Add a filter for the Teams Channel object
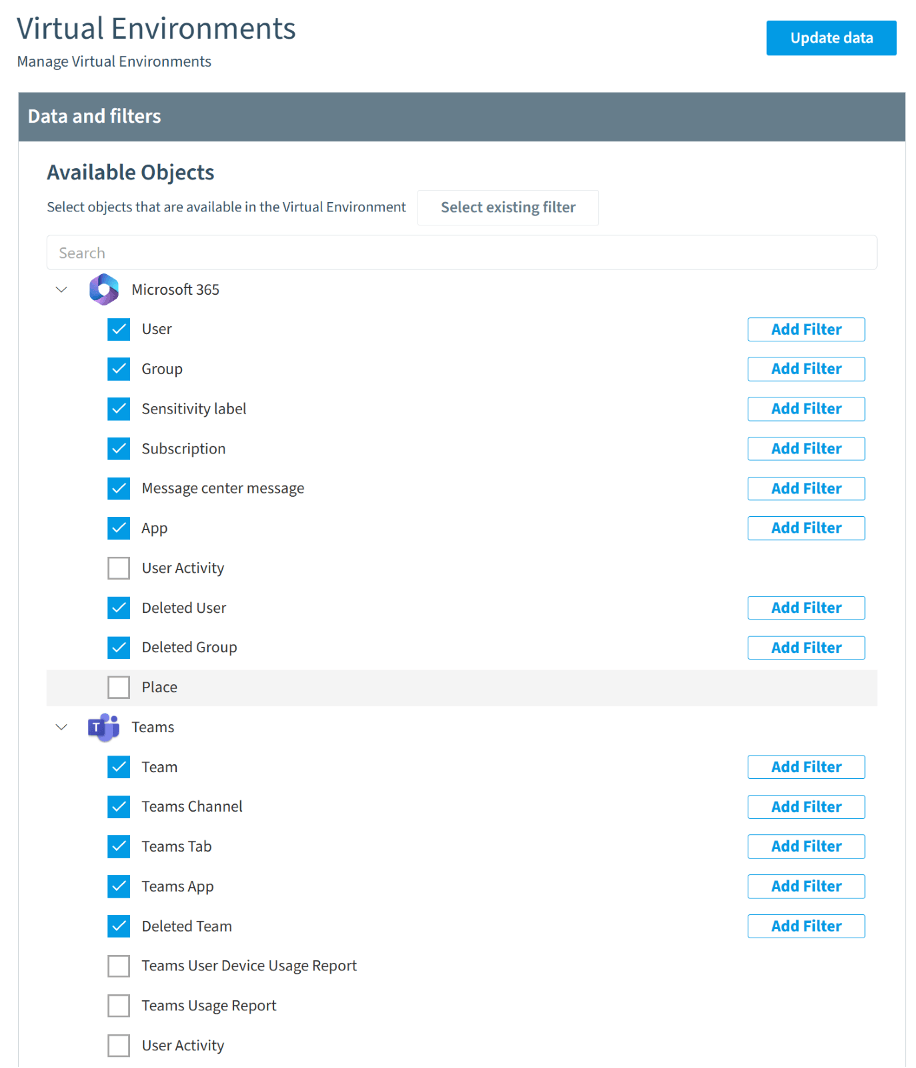This screenshot has height=1068, width=916. tap(806, 806)
